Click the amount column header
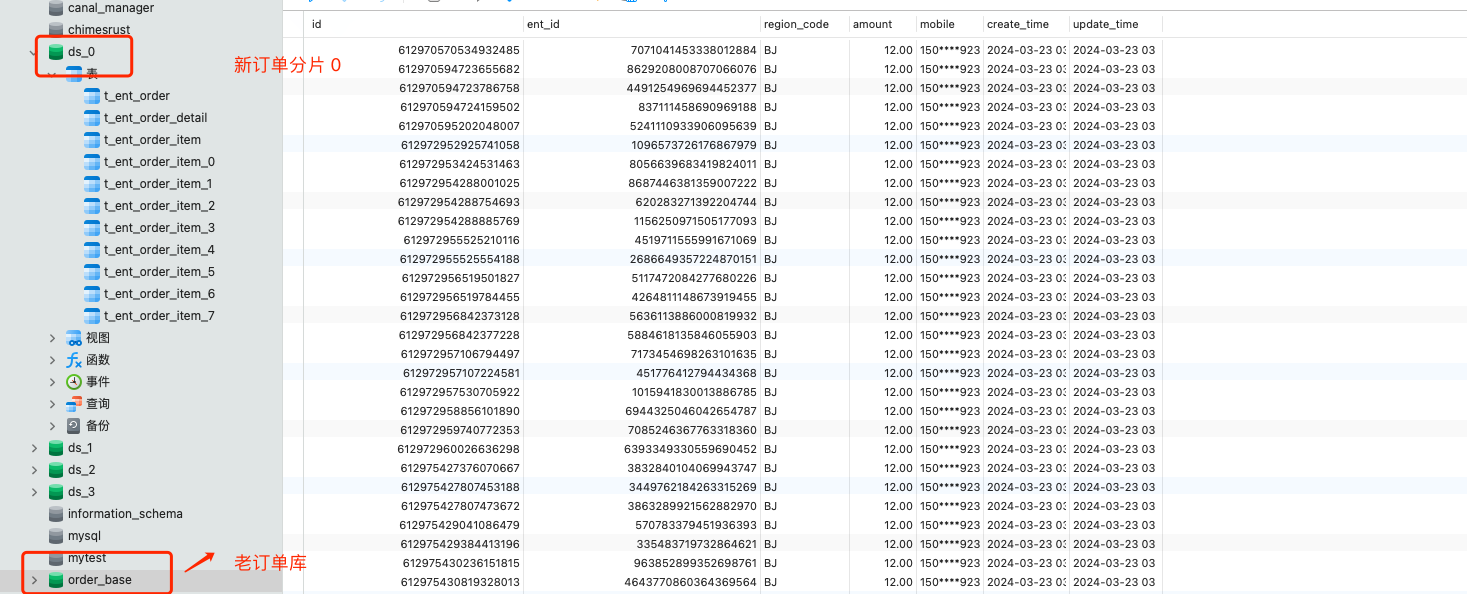 click(x=872, y=24)
